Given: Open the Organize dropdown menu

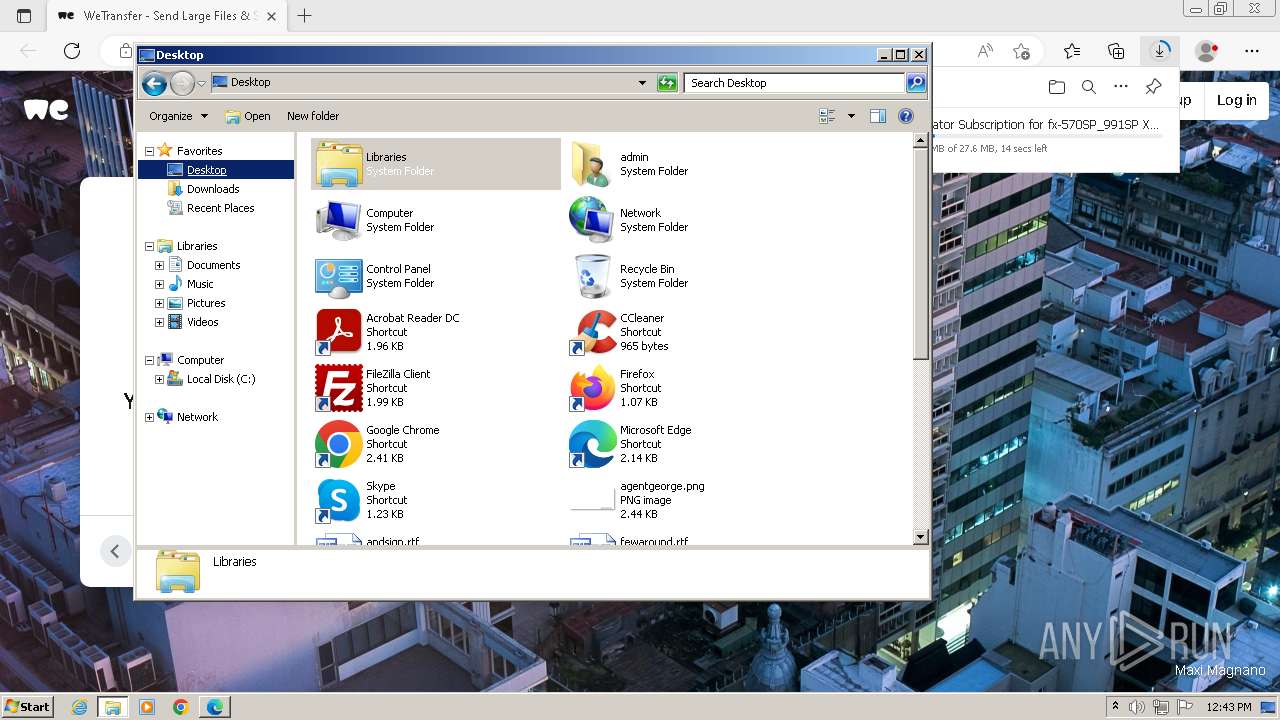Looking at the screenshot, I should pyautogui.click(x=178, y=116).
